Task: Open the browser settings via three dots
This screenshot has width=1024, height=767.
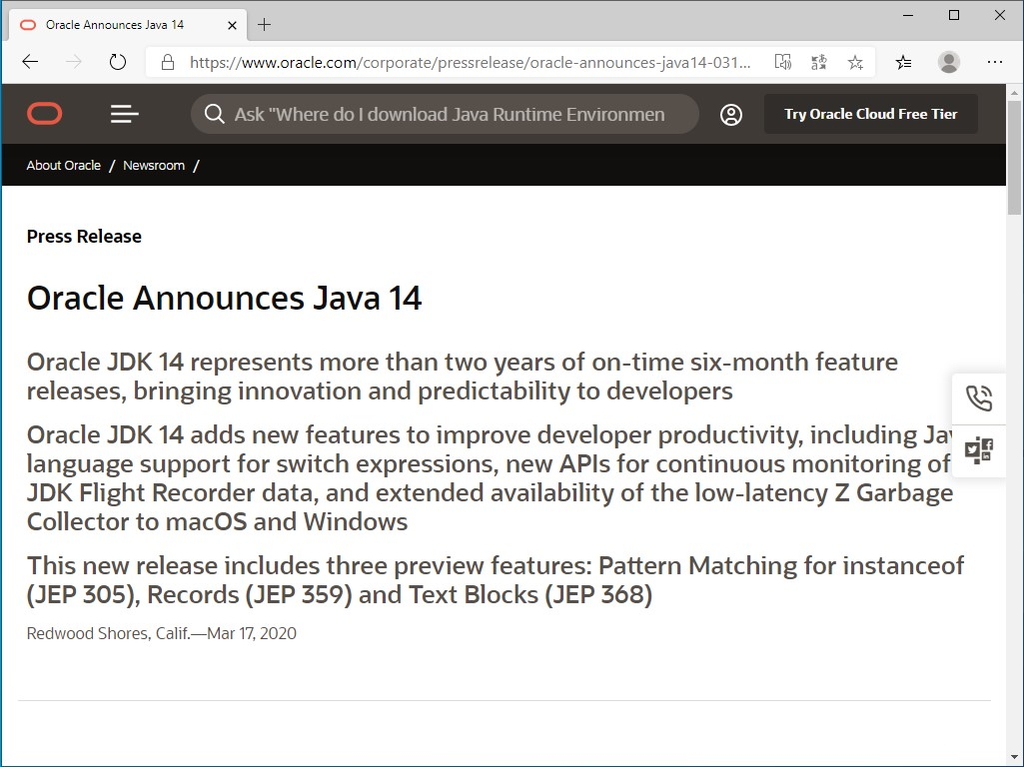Action: (x=995, y=61)
